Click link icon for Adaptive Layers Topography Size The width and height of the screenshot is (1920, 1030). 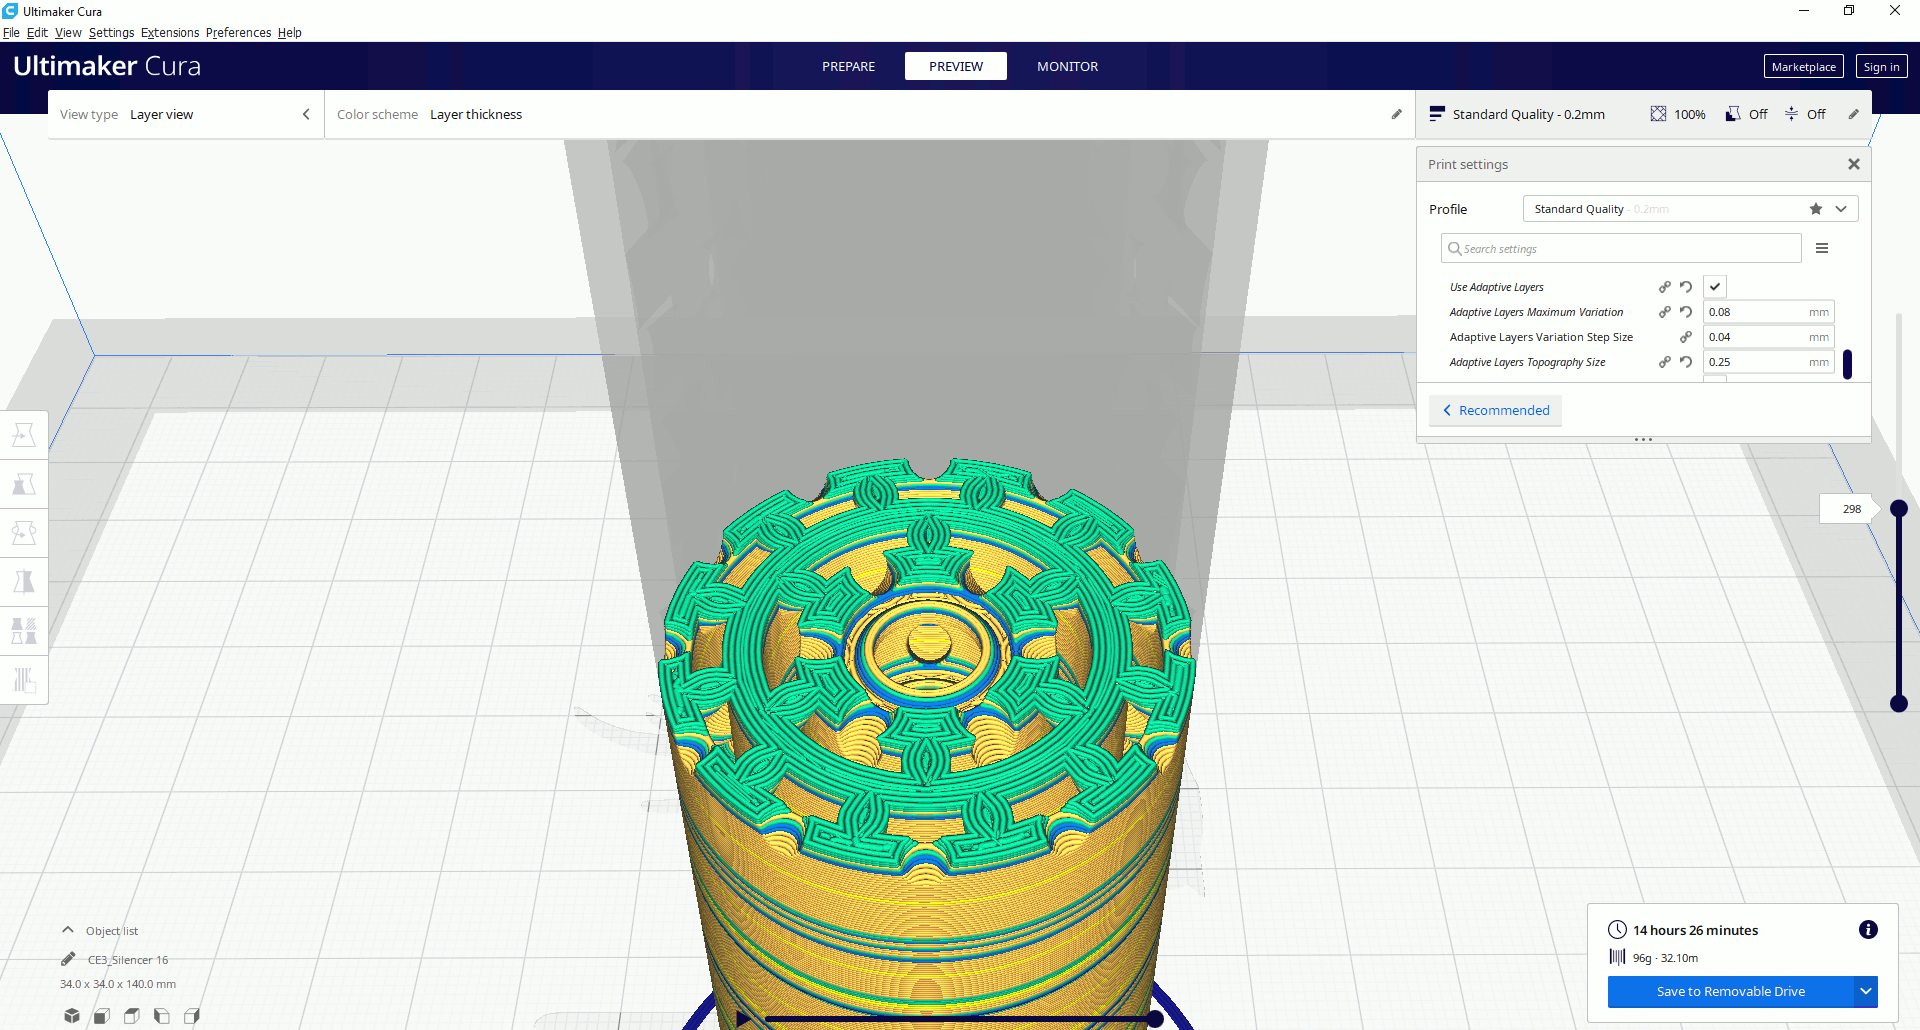pos(1665,362)
